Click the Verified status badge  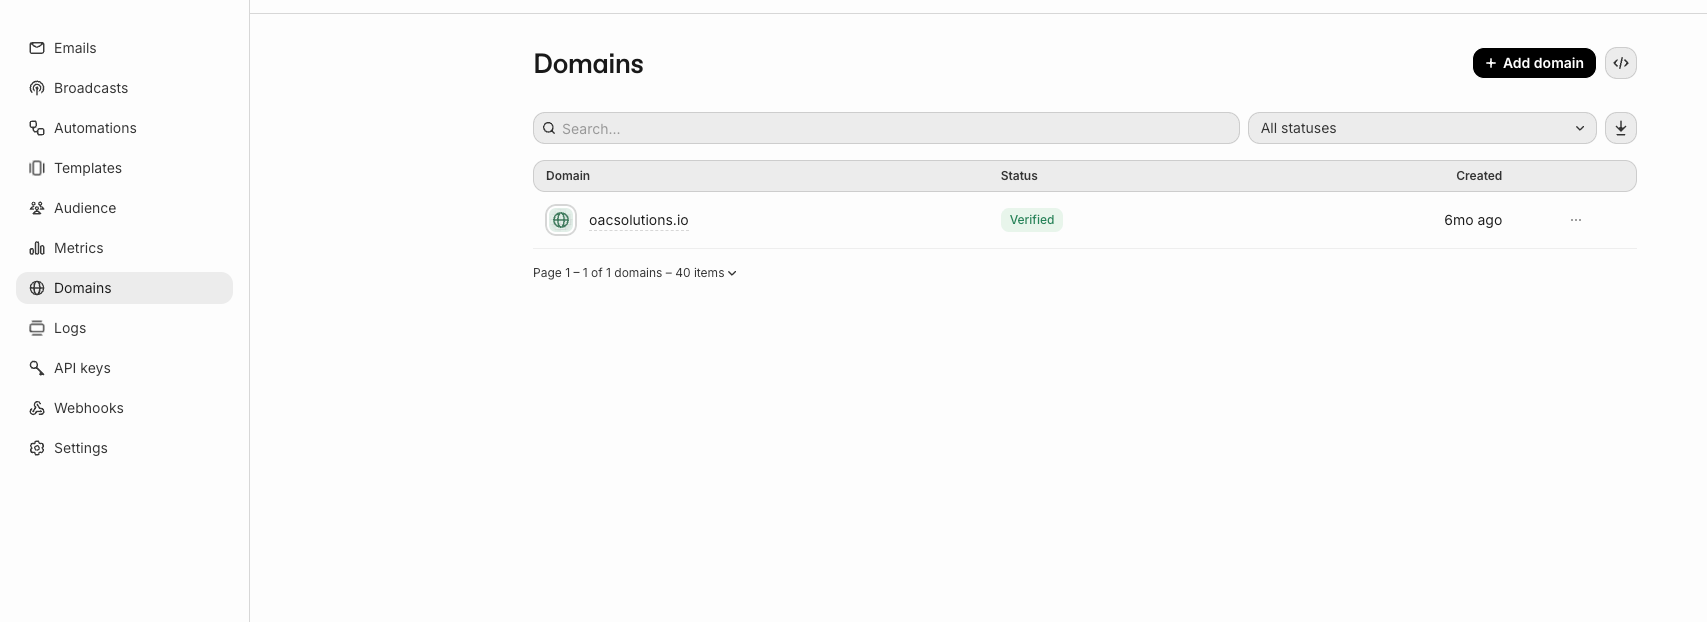[x=1031, y=220]
